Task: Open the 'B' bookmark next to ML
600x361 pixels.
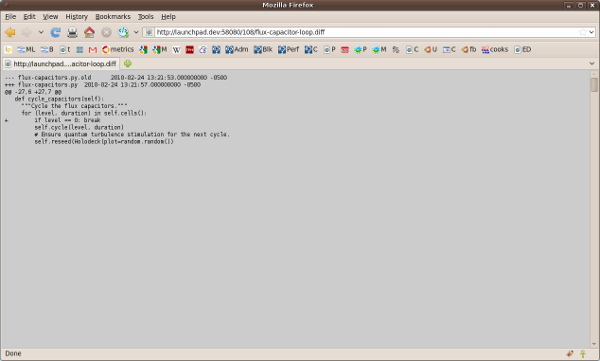Action: click(47, 49)
